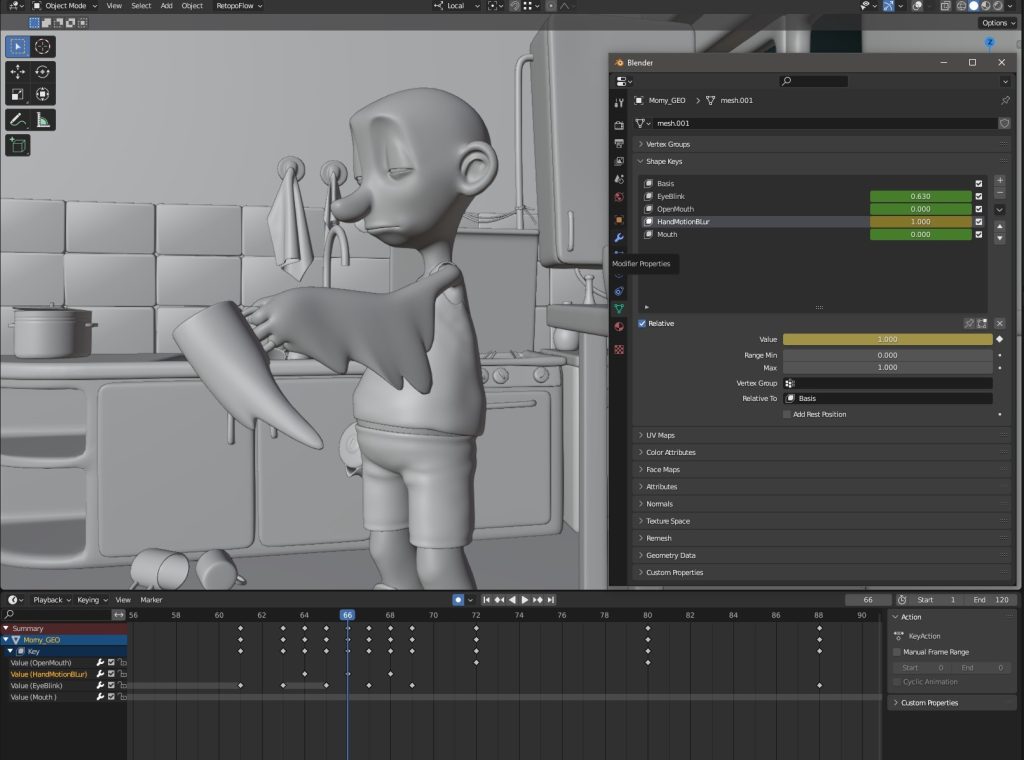The image size is (1024, 760).
Task: Open the viewport Options dropdown
Action: (x=998, y=23)
